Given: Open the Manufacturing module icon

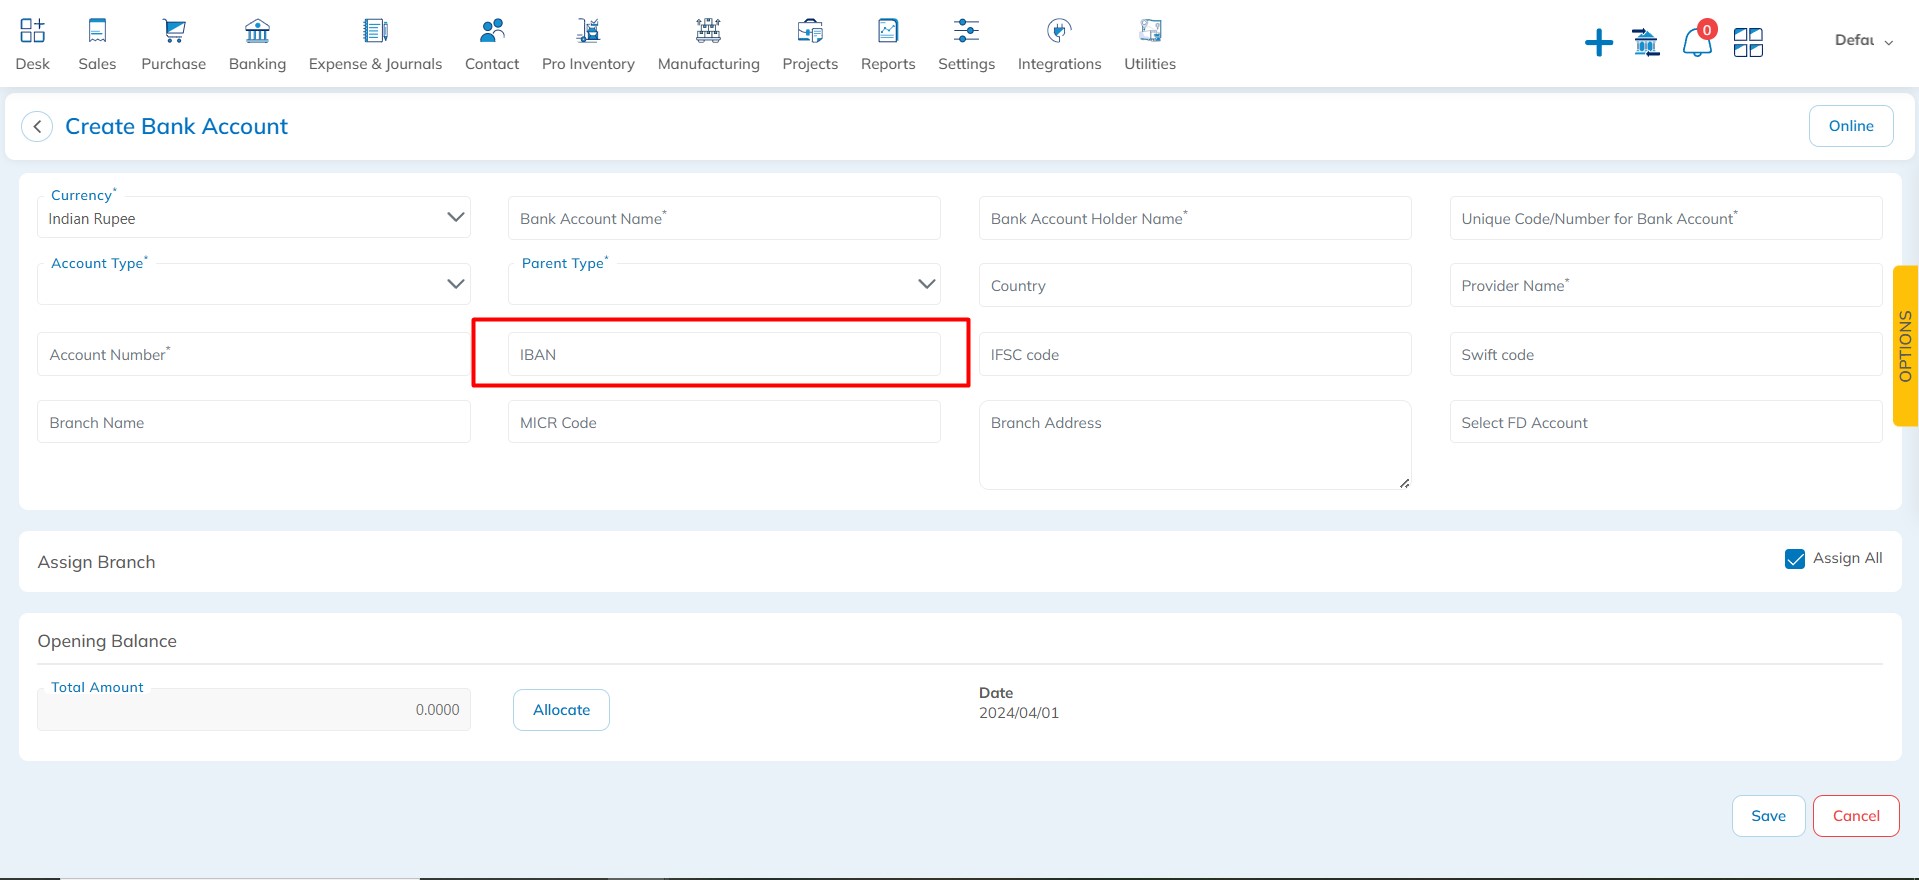Looking at the screenshot, I should coord(708,32).
